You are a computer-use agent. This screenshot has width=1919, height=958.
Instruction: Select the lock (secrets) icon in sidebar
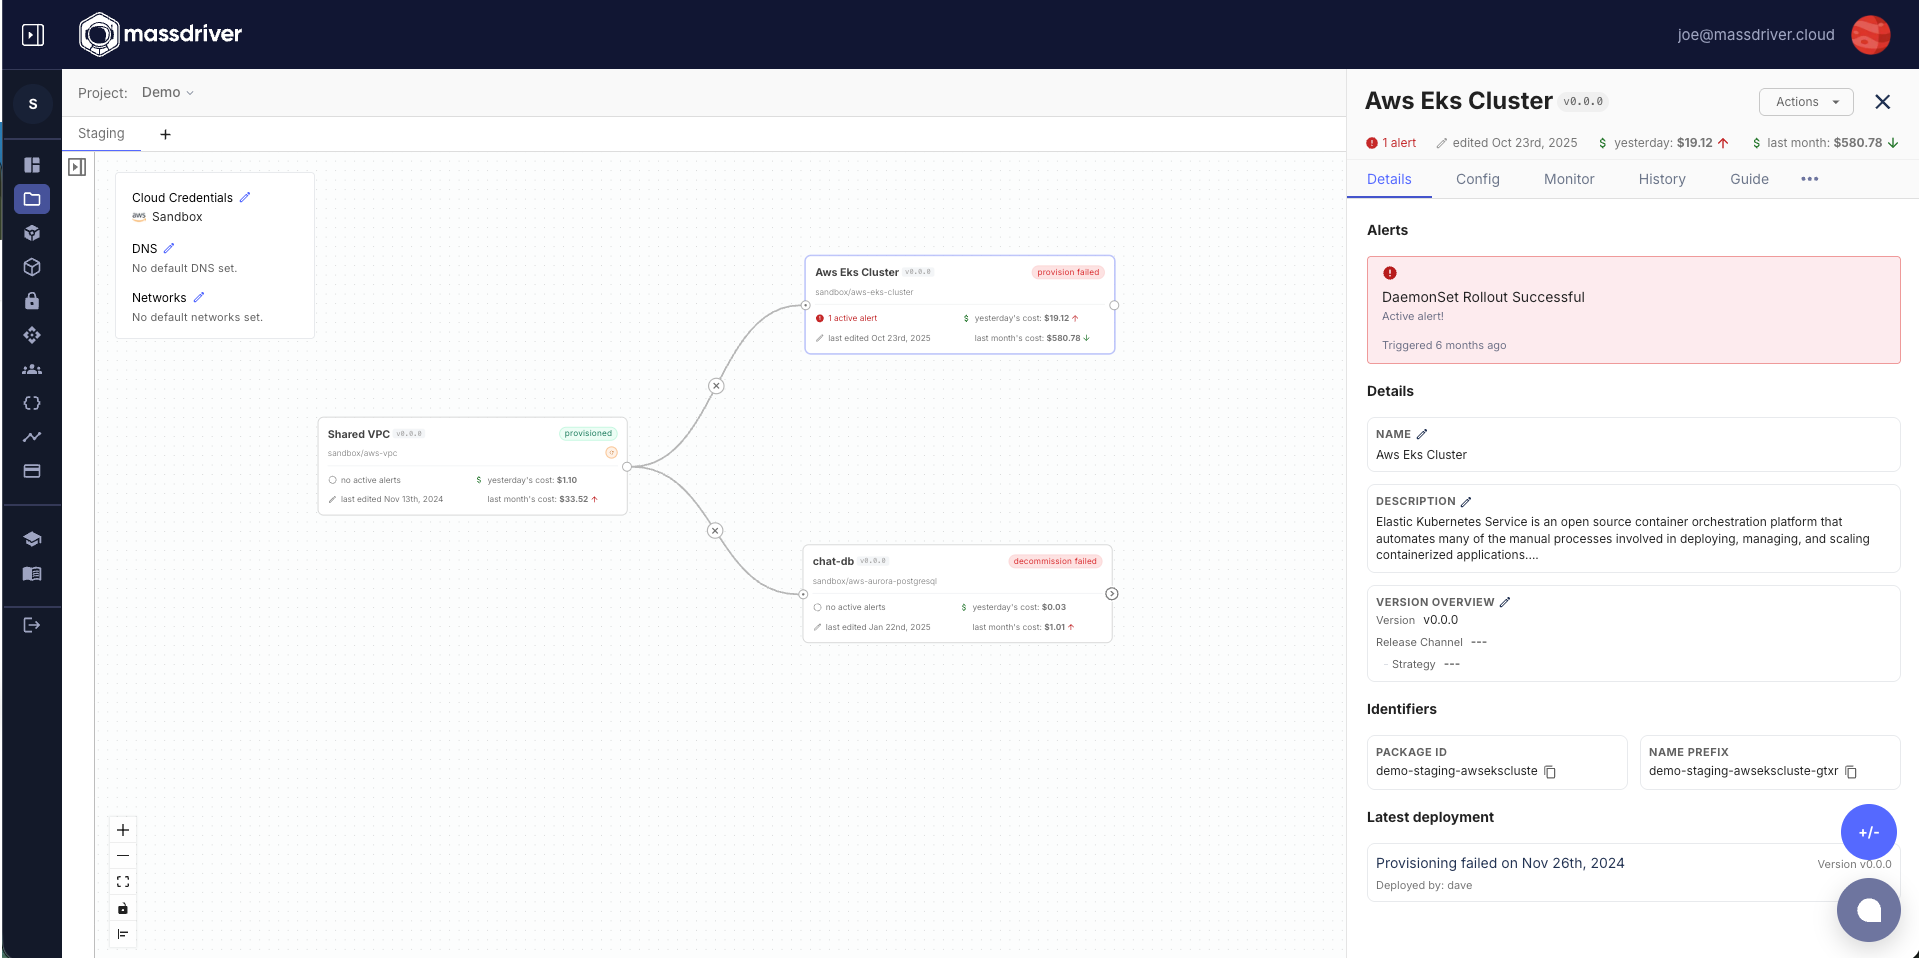coord(32,301)
